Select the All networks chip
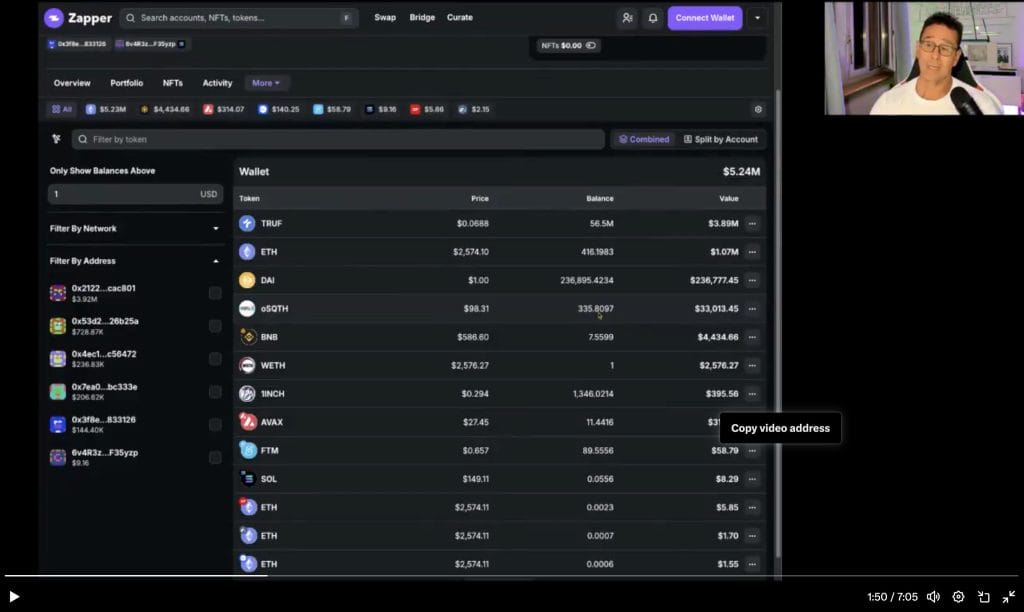 [x=62, y=109]
